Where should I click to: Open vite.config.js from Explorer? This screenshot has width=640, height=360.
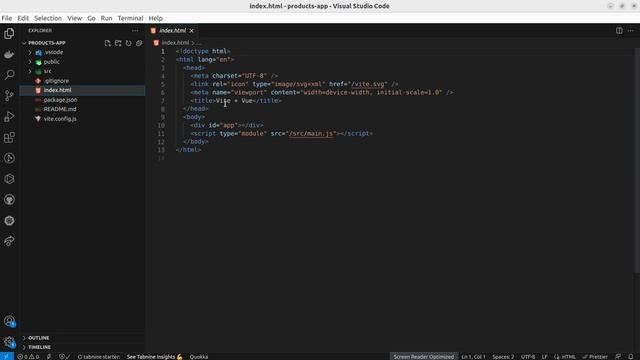(60, 119)
